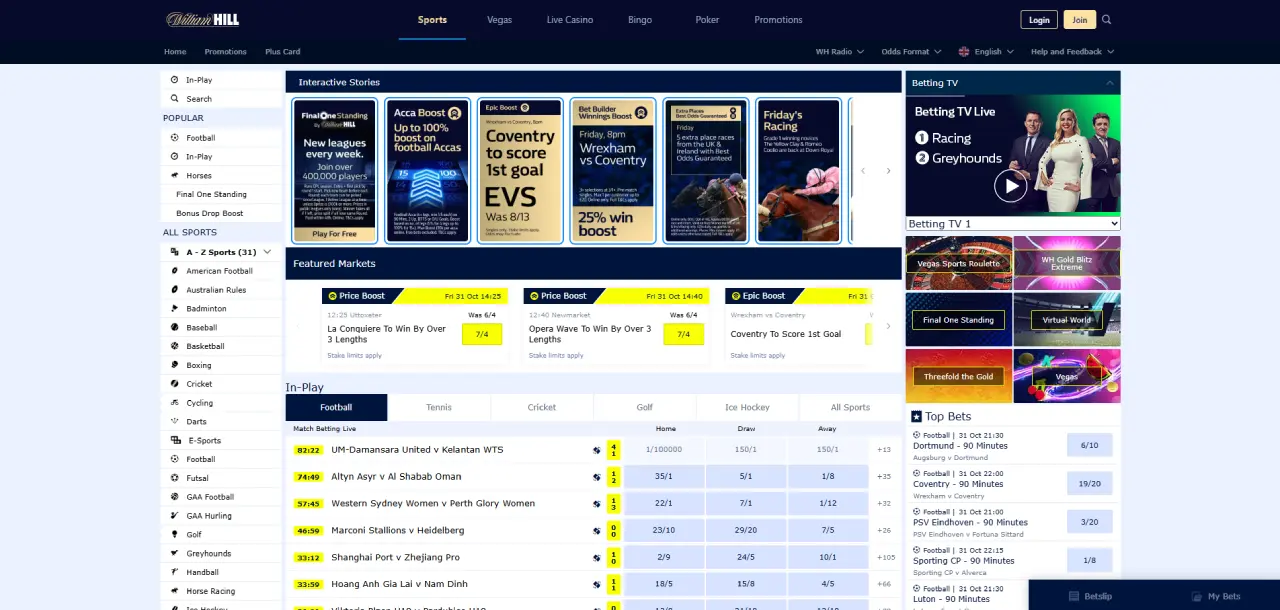Open the Odds Format dropdown

[911, 52]
